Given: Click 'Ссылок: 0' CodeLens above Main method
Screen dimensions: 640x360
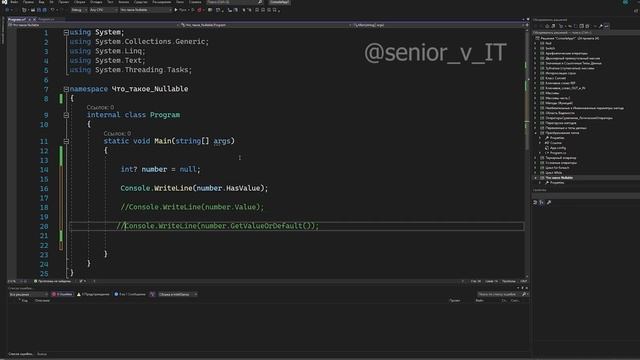Looking at the screenshot, I should (117, 133).
